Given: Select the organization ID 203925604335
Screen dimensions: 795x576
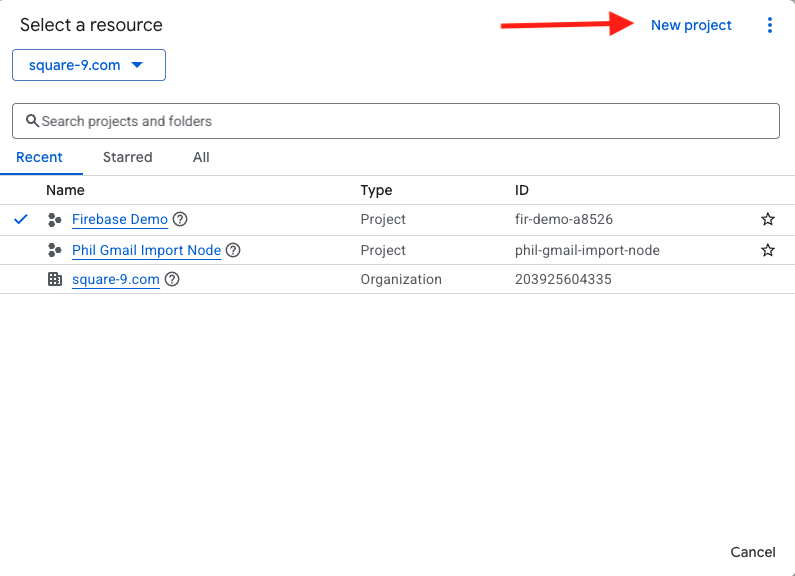Looking at the screenshot, I should tap(563, 279).
